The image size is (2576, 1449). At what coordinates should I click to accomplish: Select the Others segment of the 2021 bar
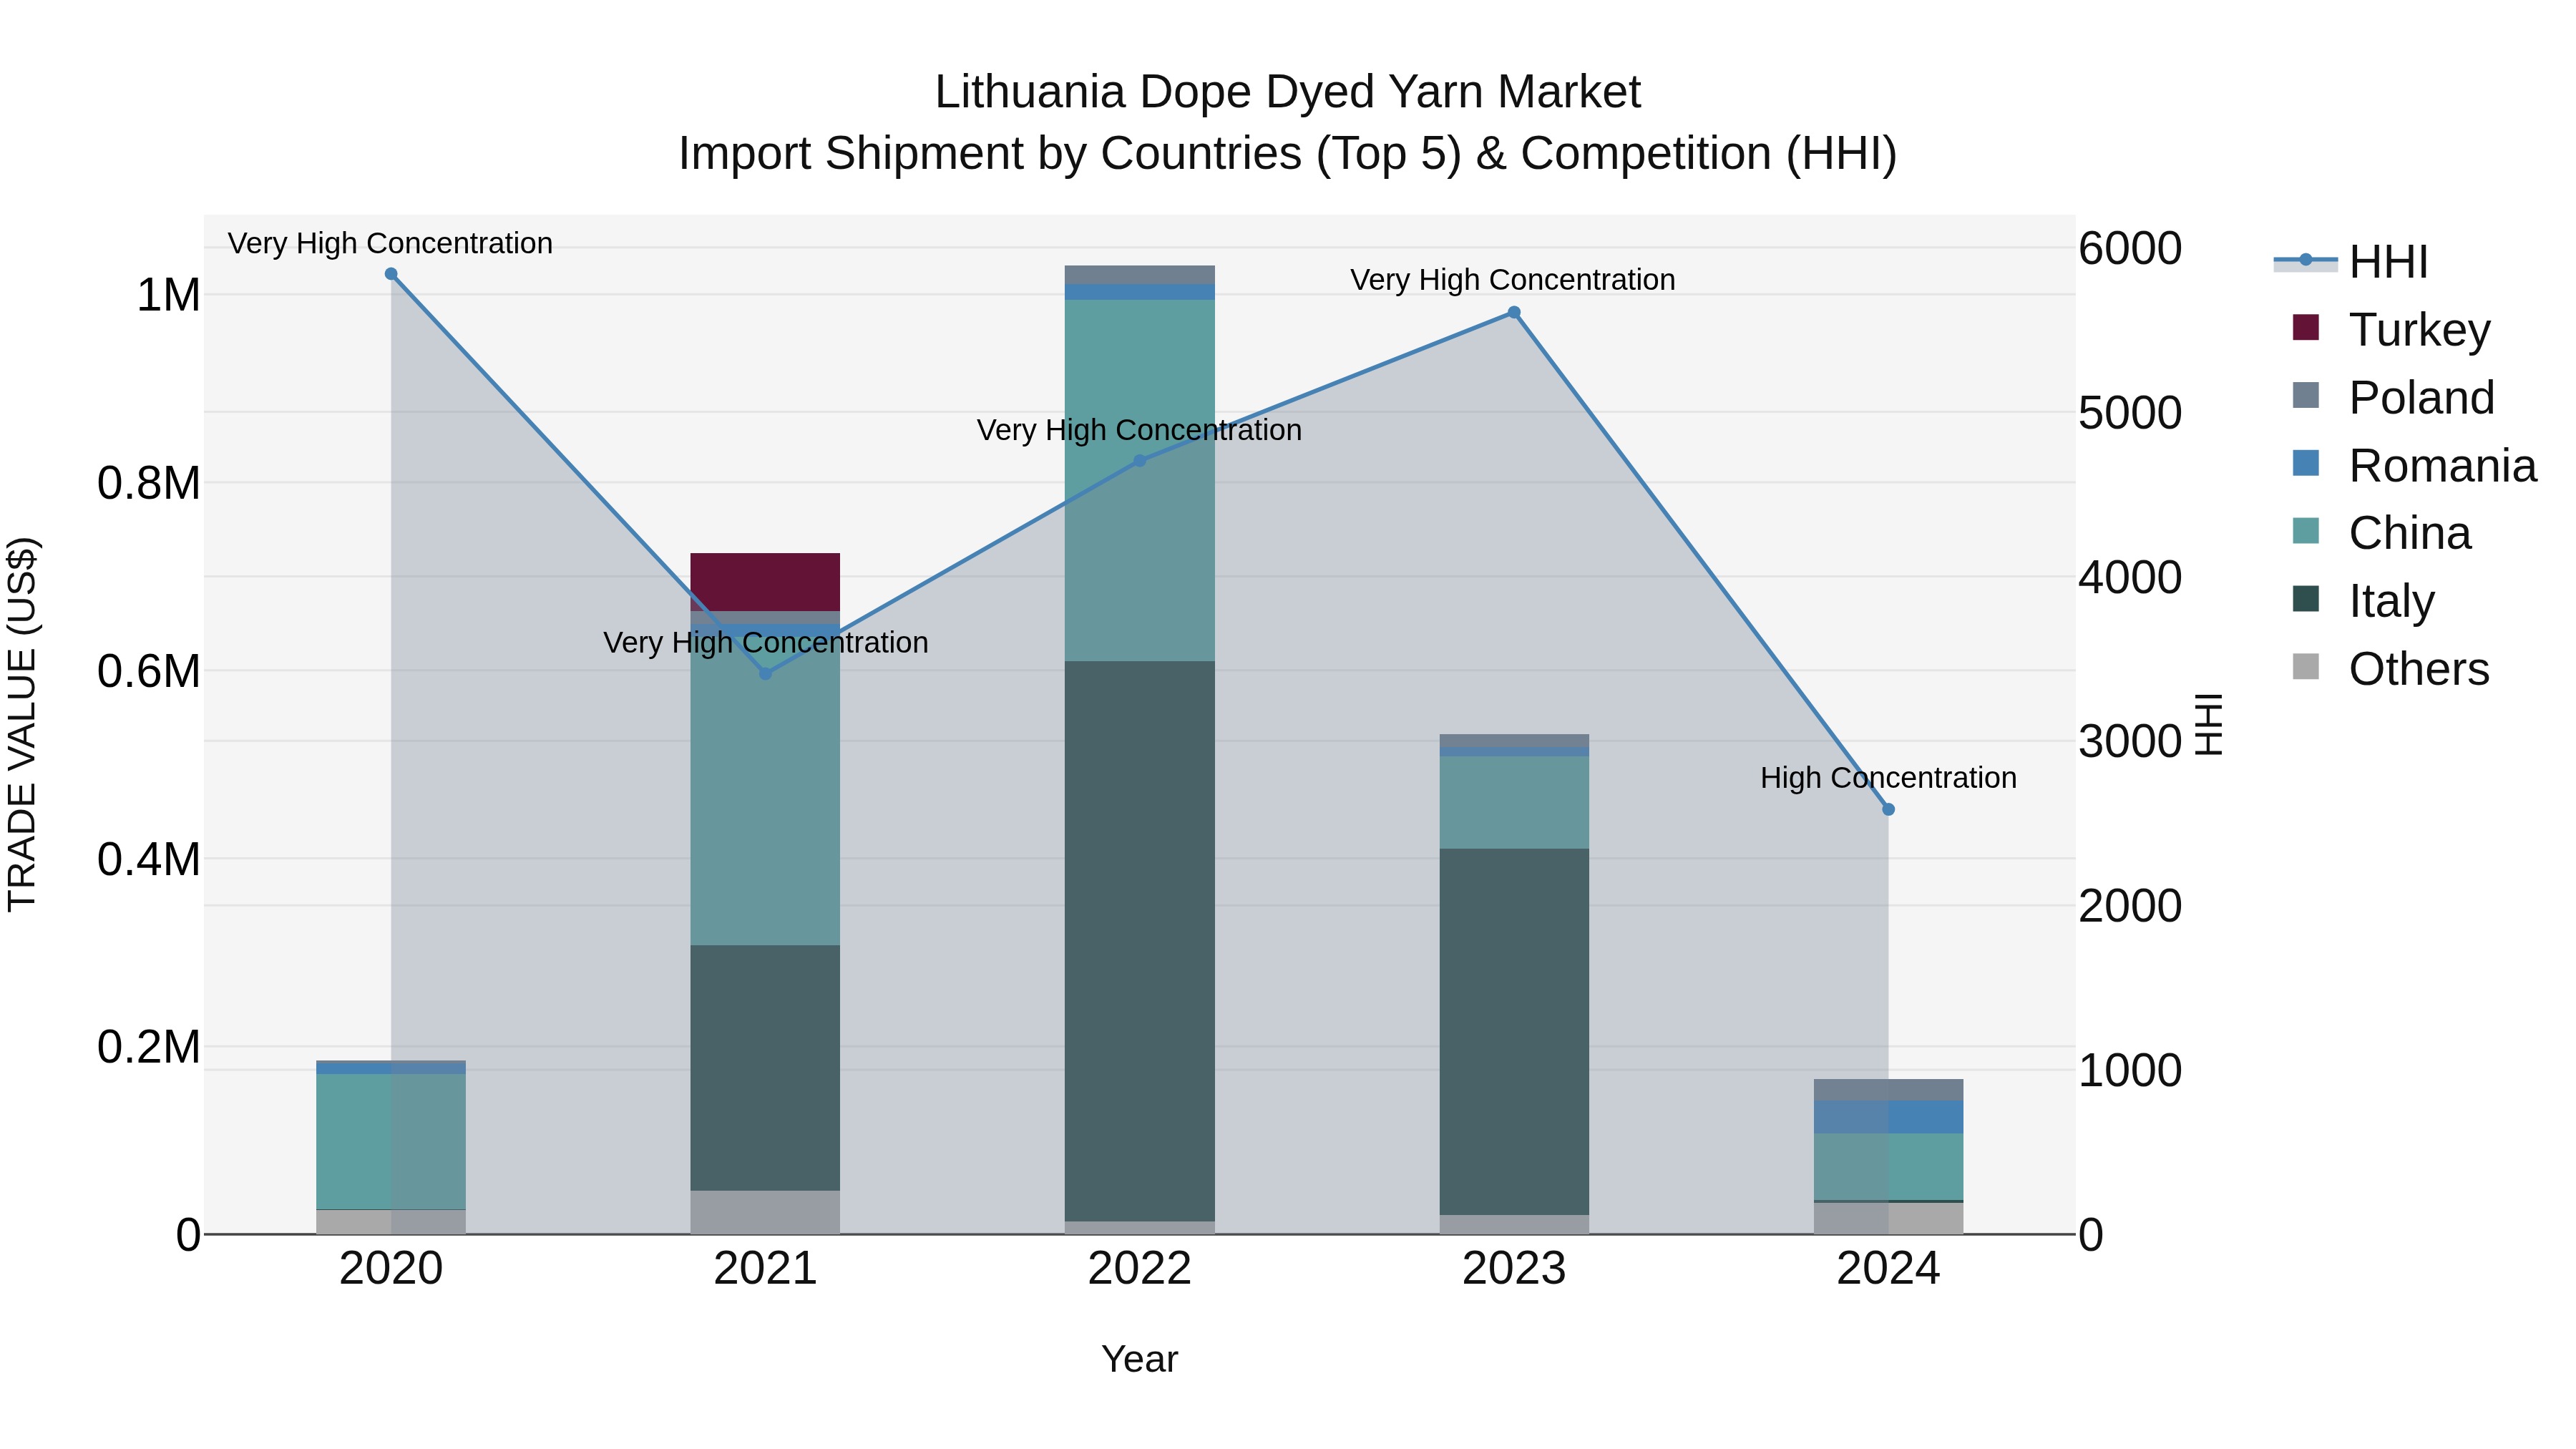765,1212
